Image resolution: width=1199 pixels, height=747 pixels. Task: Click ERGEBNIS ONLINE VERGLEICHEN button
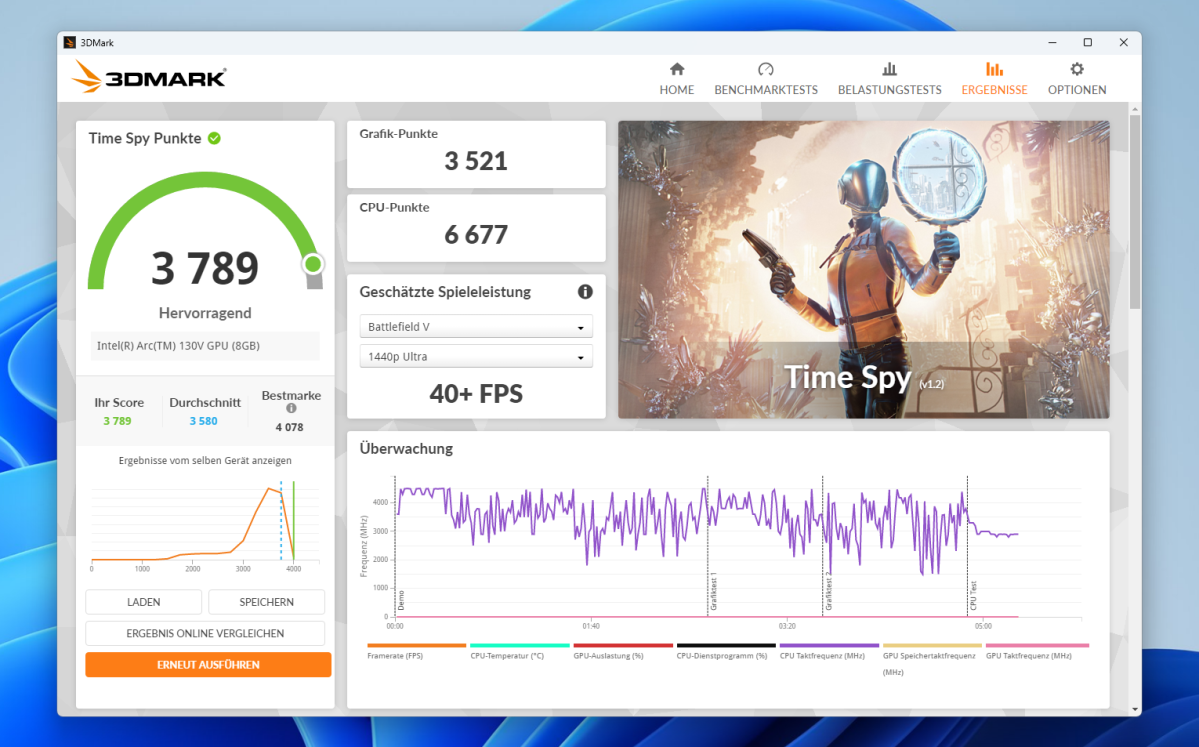pyautogui.click(x=205, y=633)
